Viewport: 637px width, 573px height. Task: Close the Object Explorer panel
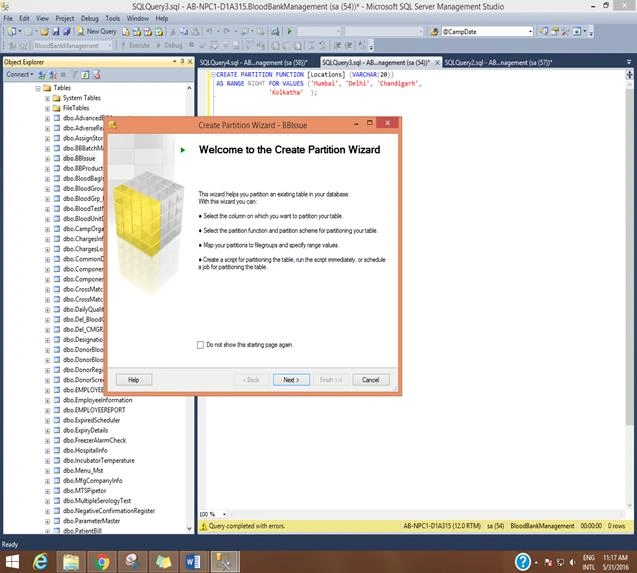[190, 62]
